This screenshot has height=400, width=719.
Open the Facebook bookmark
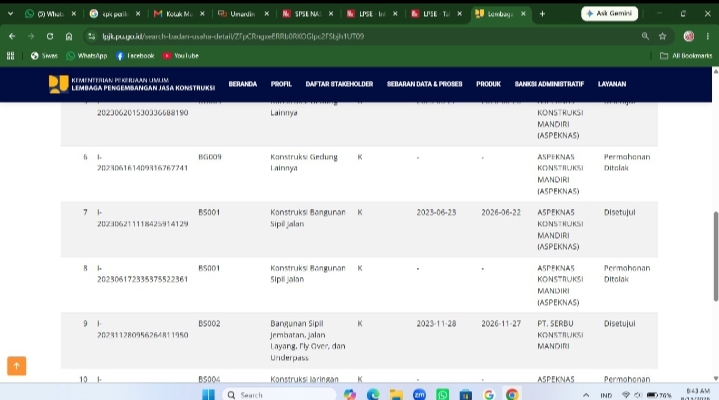pos(135,56)
